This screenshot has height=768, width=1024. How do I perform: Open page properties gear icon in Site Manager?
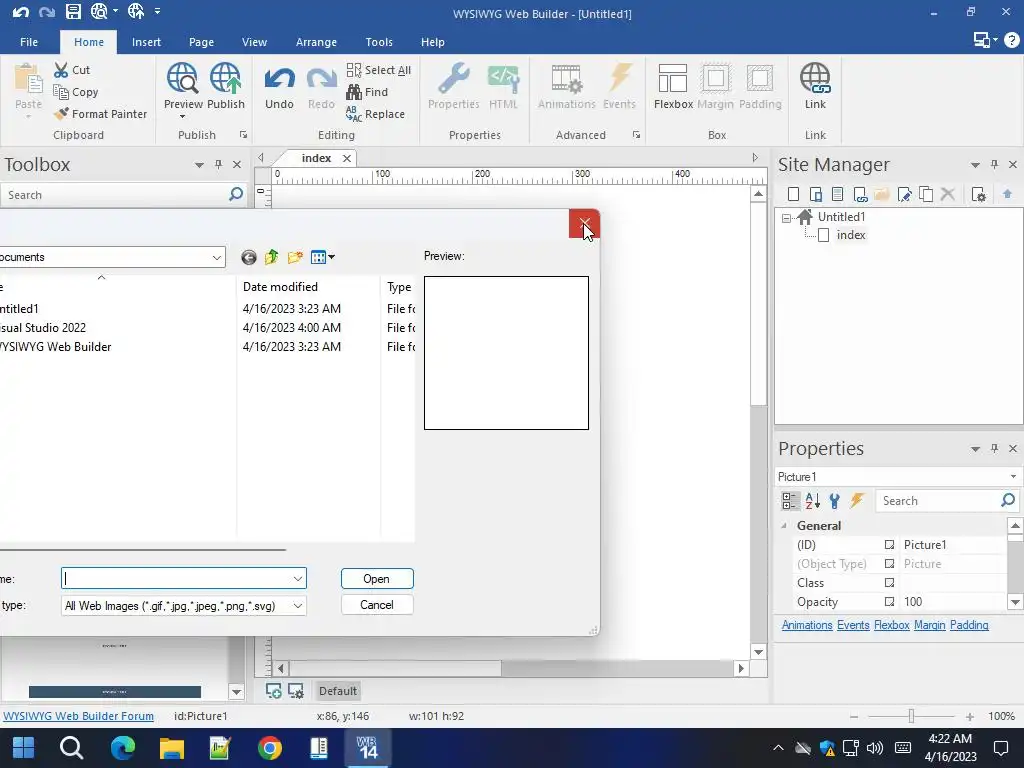pos(978,194)
